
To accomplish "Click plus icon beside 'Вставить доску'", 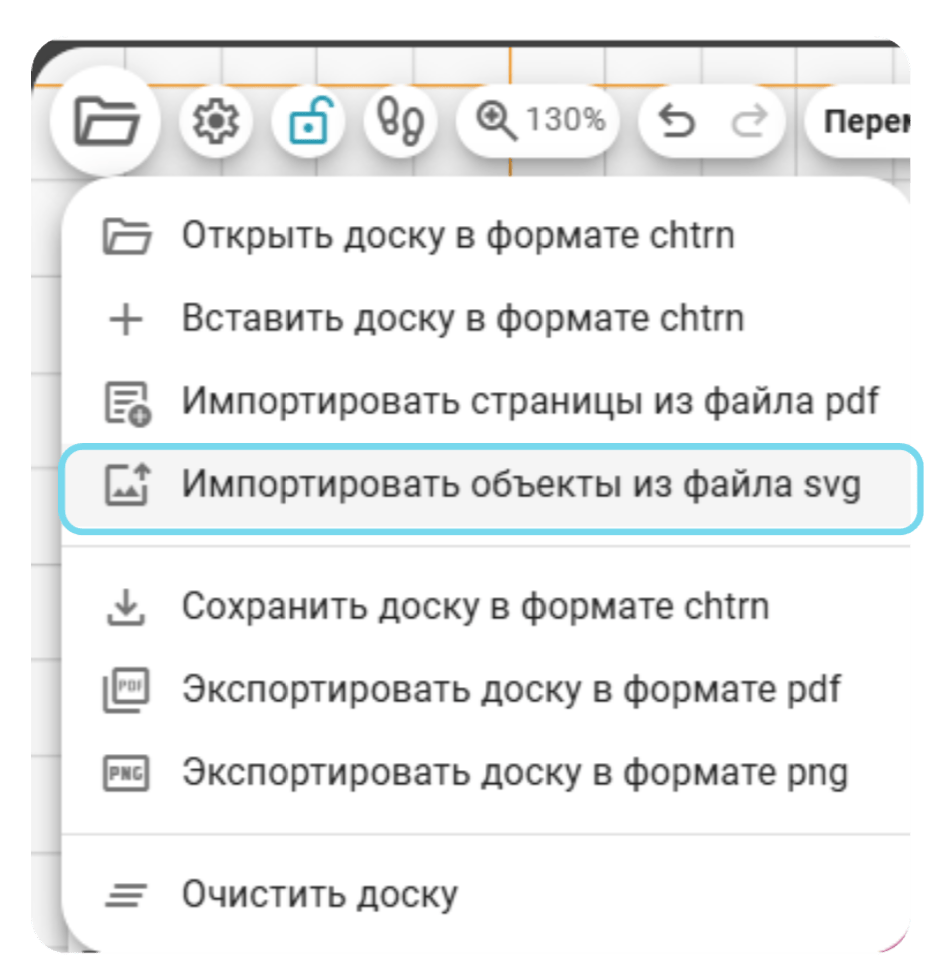I will tap(126, 320).
